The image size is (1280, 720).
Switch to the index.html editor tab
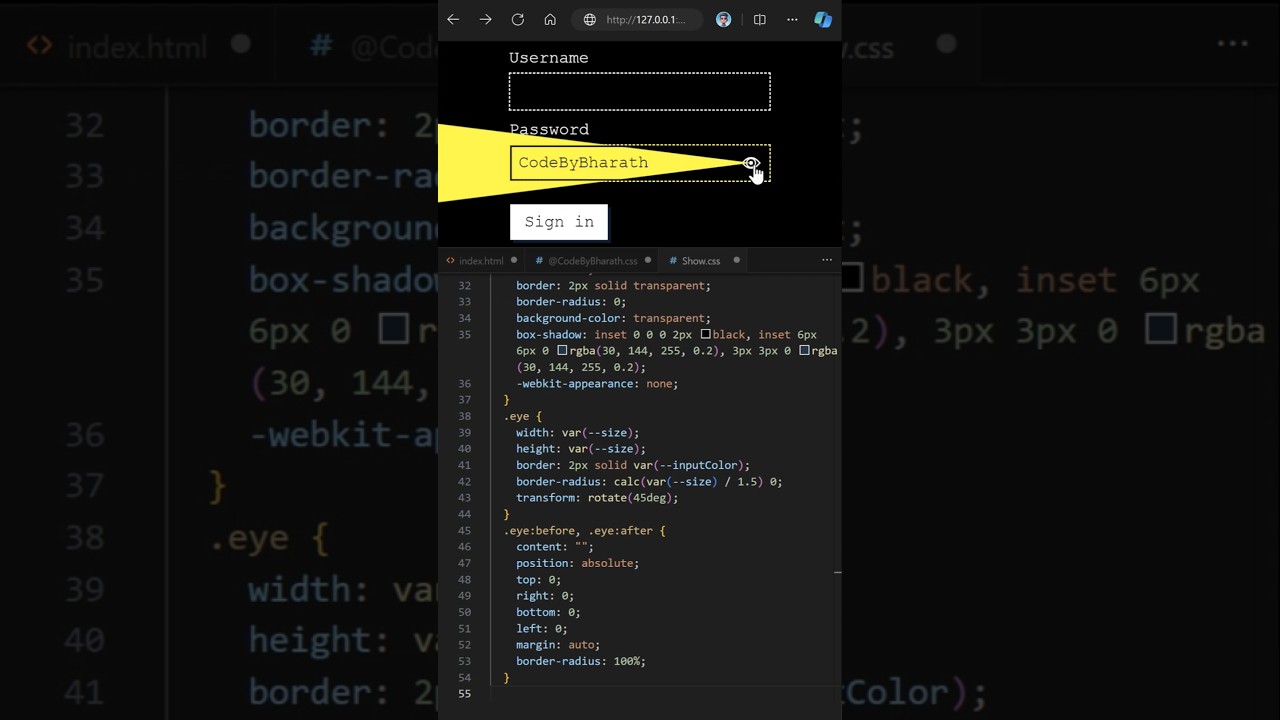click(x=481, y=261)
